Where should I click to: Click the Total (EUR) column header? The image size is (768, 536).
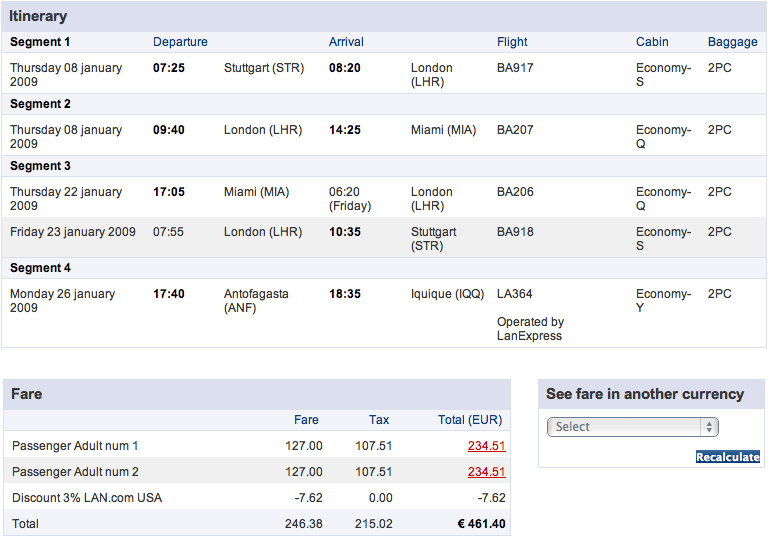click(470, 420)
